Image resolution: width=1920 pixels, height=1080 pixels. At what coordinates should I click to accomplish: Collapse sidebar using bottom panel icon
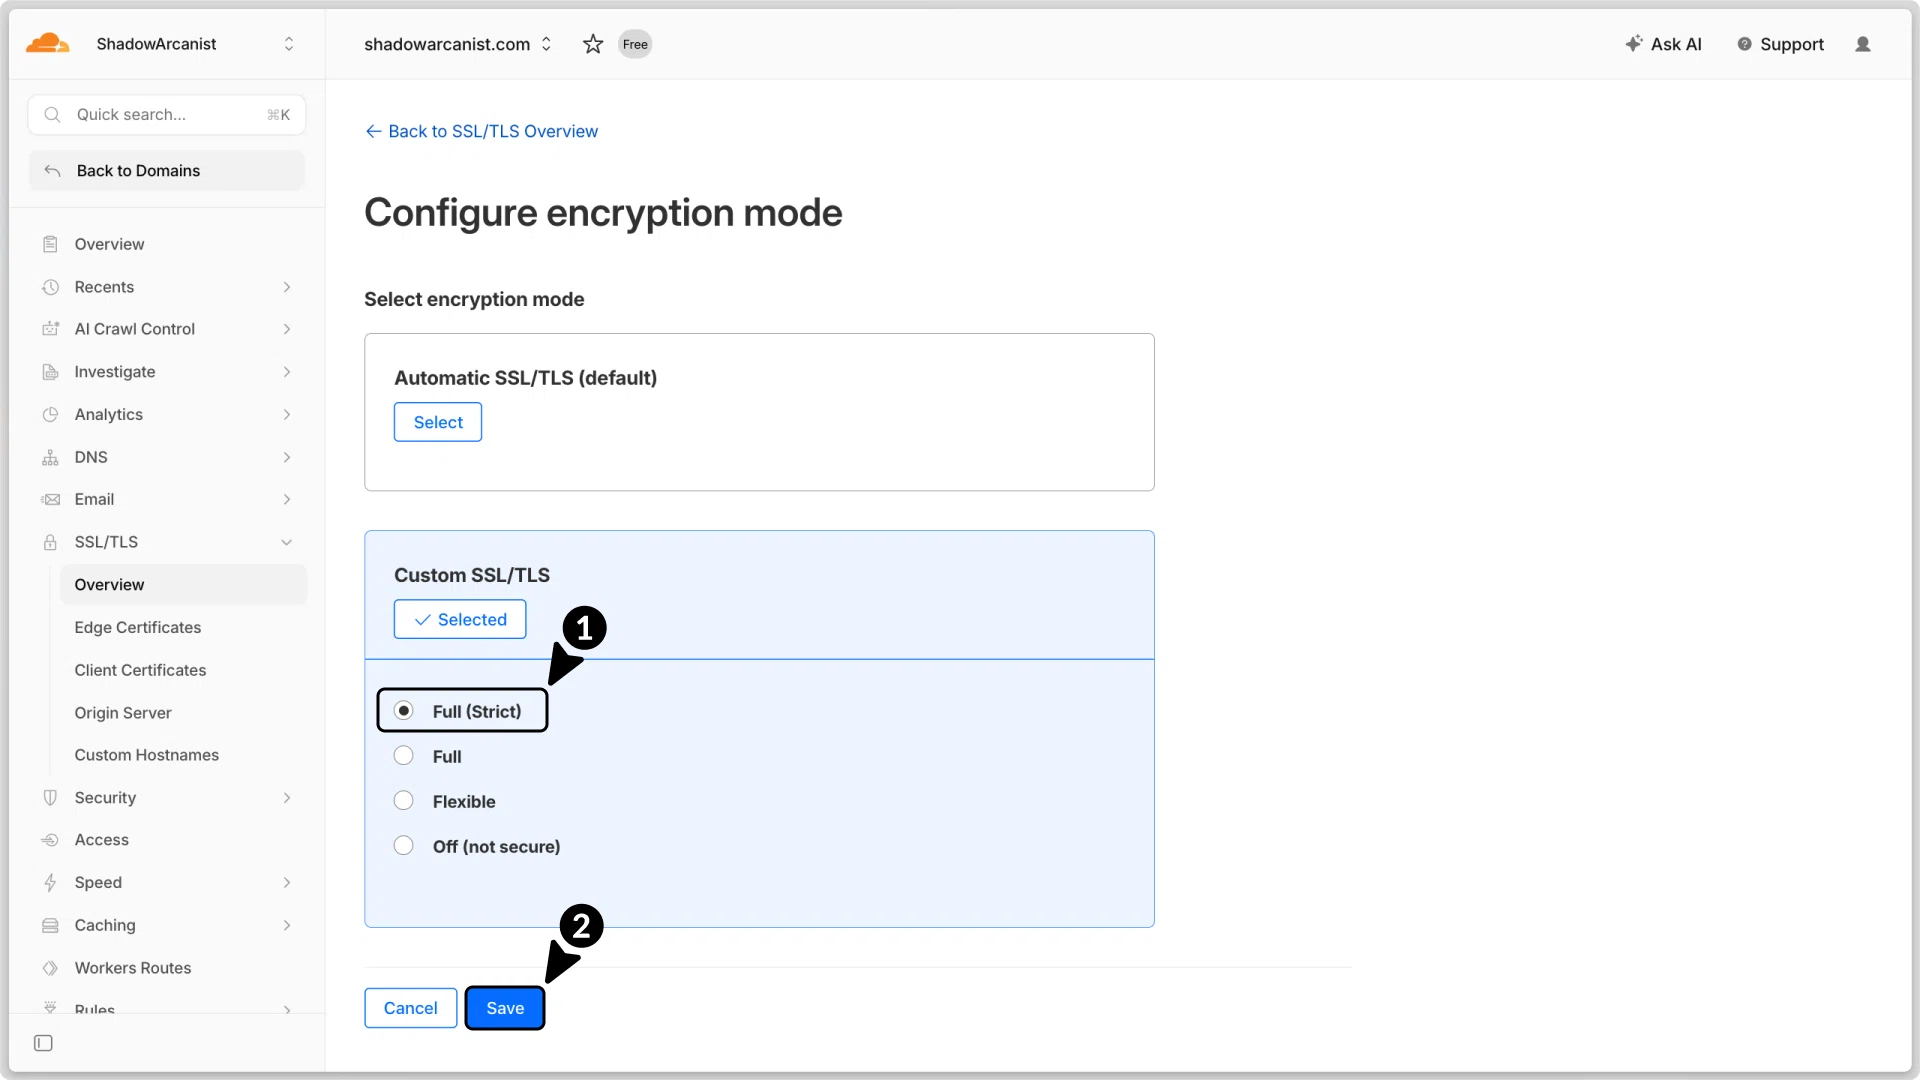tap(43, 1043)
